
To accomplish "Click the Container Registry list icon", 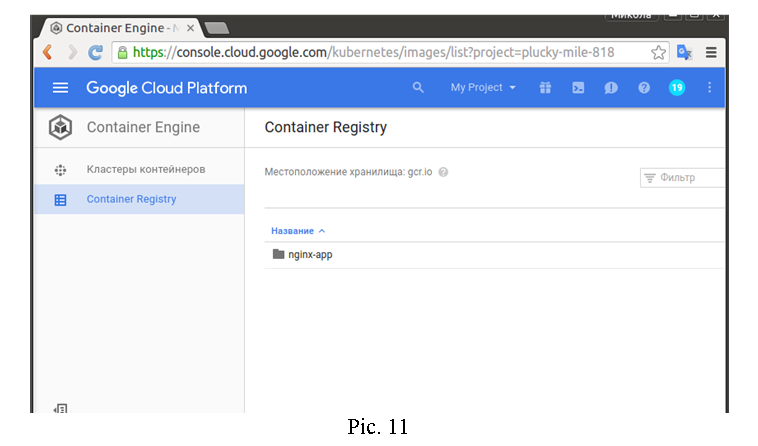I will click(x=60, y=200).
